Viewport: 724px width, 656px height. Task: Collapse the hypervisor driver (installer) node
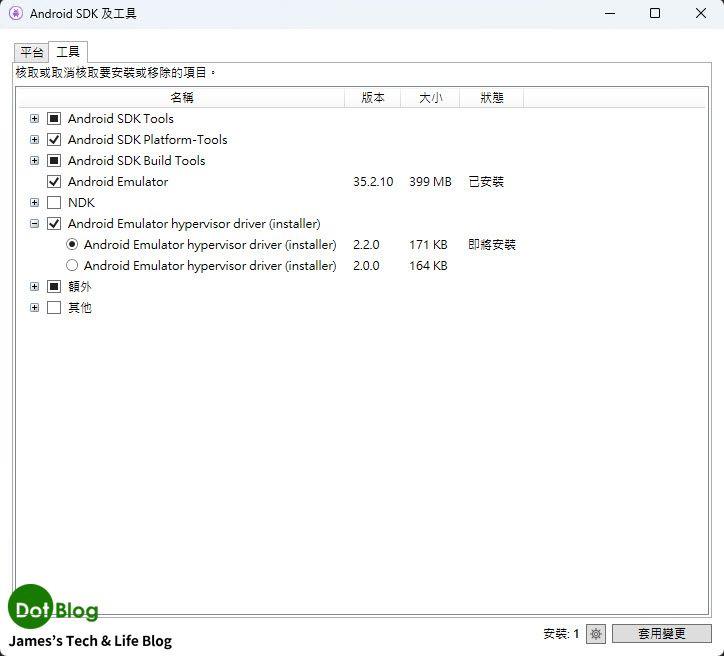coord(34,223)
